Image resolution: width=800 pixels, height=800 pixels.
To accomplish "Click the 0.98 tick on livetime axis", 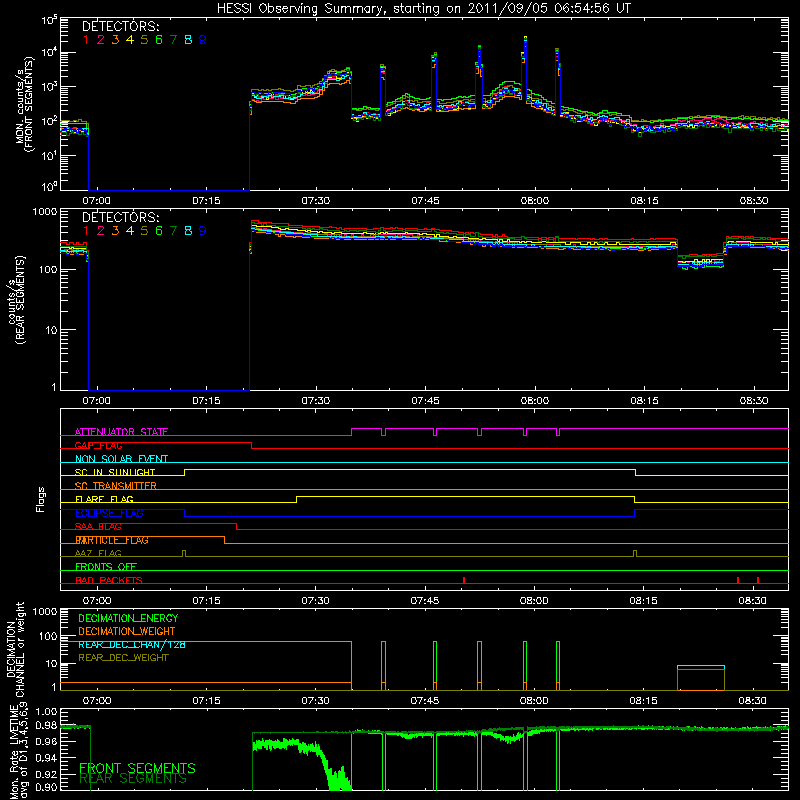I will (x=46, y=726).
